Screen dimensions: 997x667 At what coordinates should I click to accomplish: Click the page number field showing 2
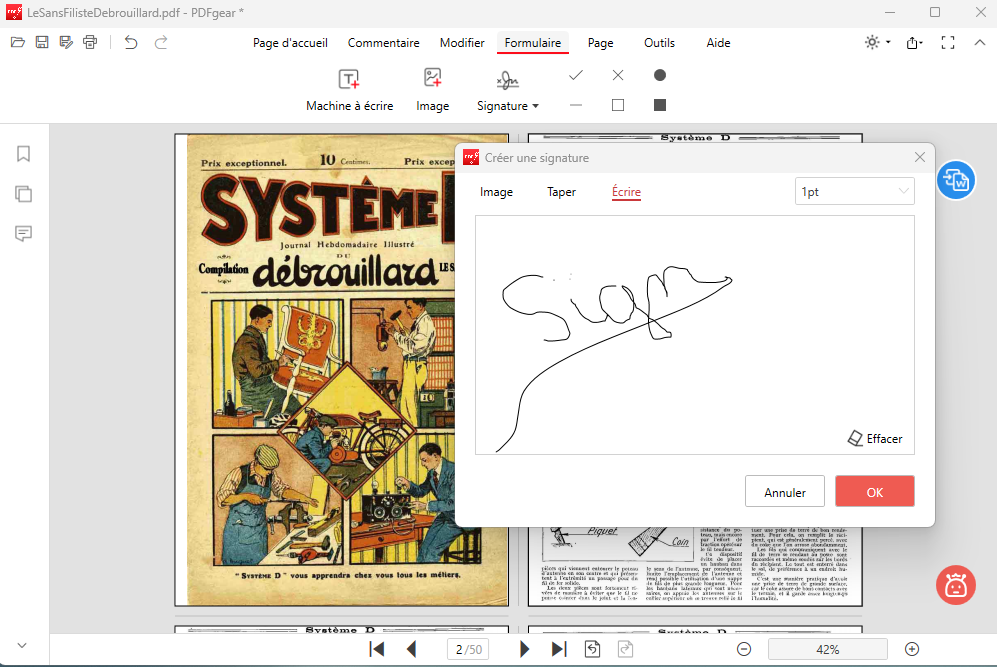tap(469, 649)
